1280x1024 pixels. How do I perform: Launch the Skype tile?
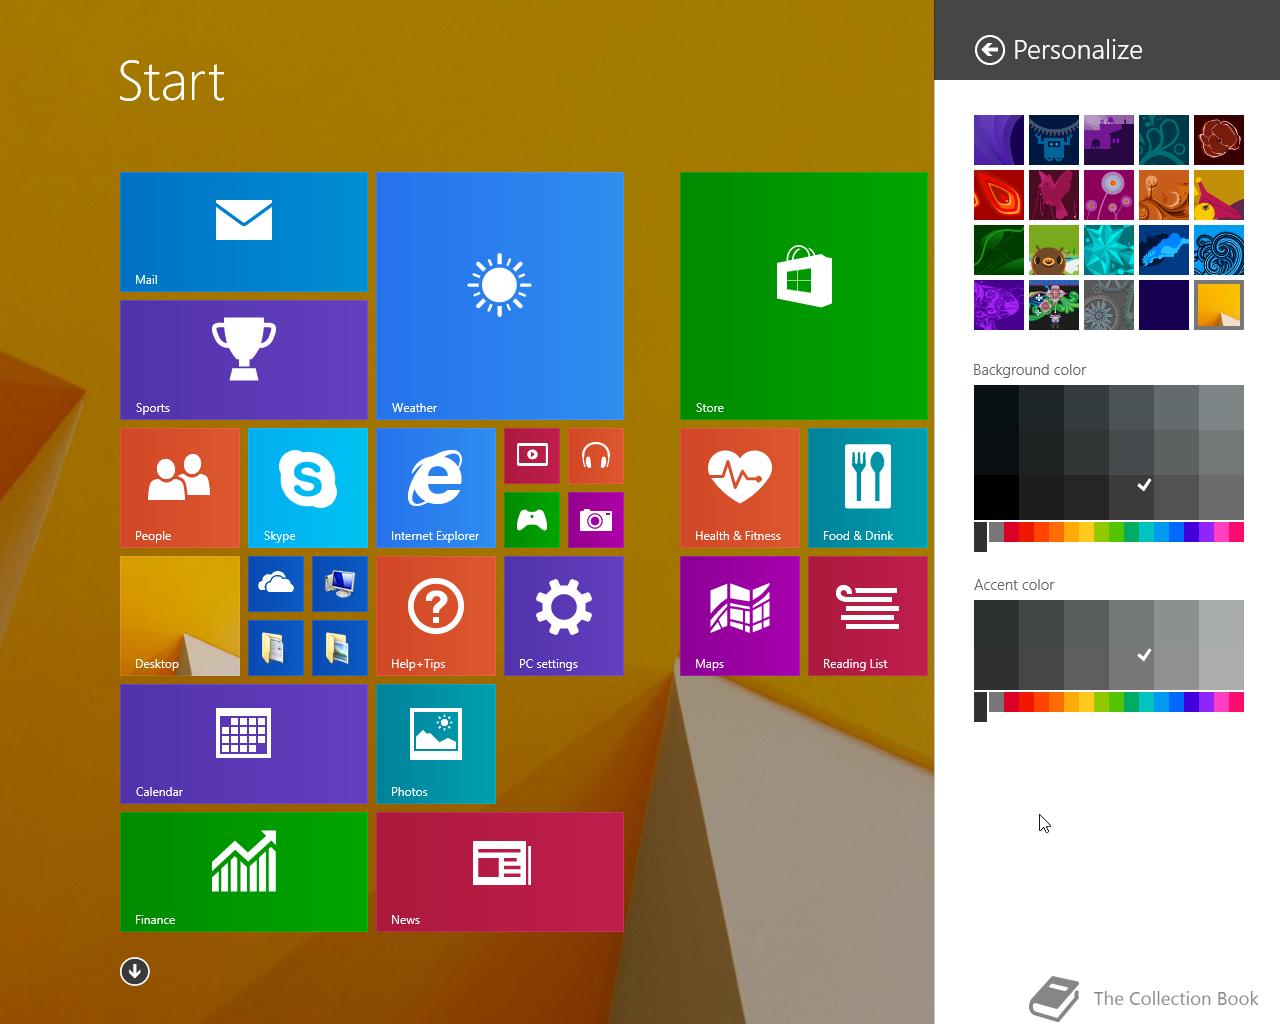(308, 488)
